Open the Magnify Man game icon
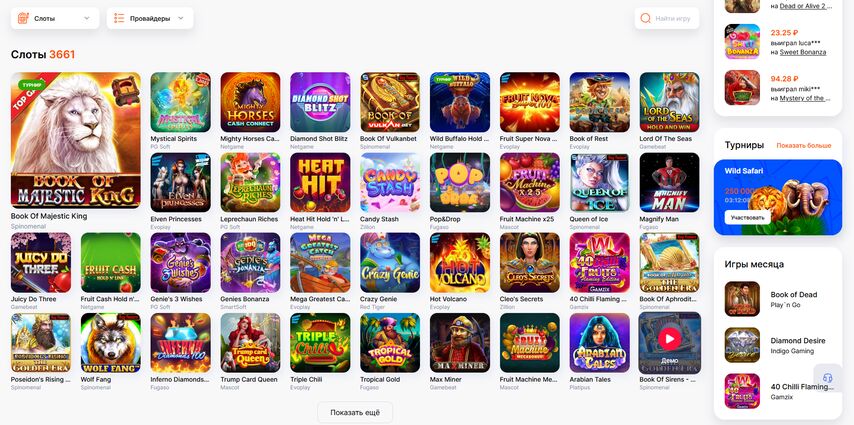The height and width of the screenshot is (425, 854). coord(669,182)
